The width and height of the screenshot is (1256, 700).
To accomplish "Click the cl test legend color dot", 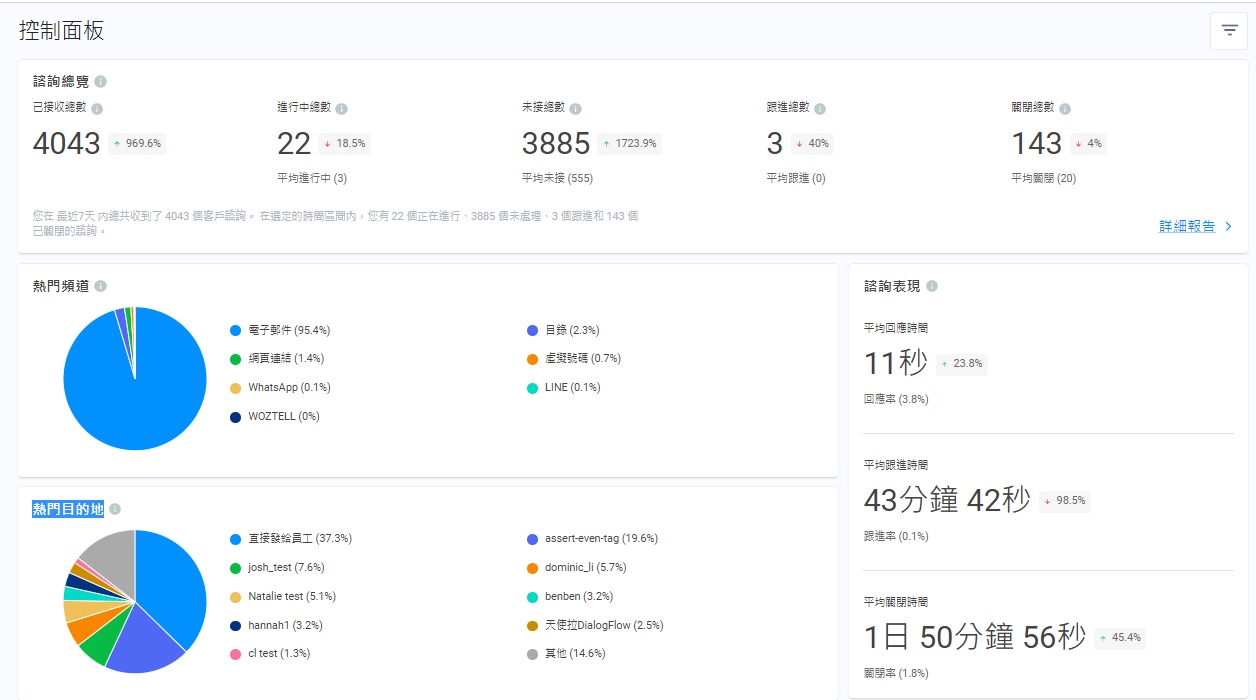I will pos(236,654).
